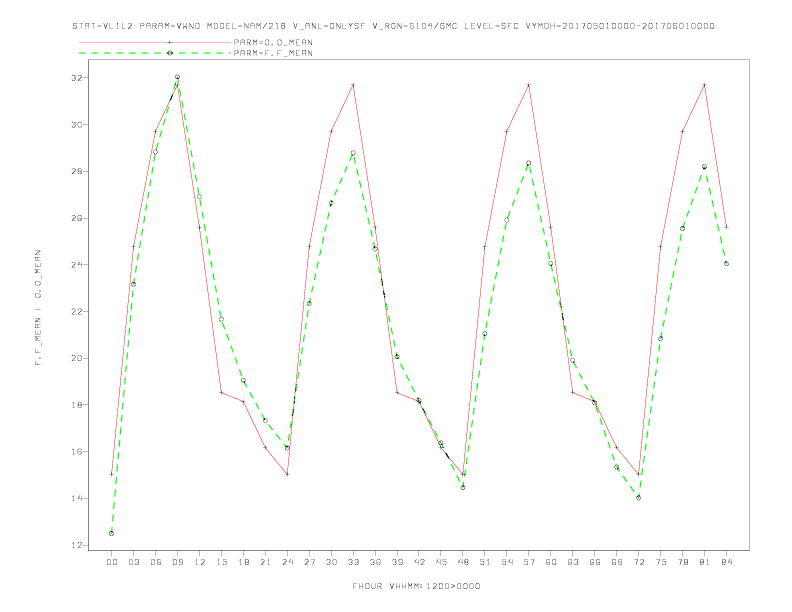This screenshot has height=612, width=792.
Task: Click x-axis tick label 09
Action: pyautogui.click(x=177, y=562)
